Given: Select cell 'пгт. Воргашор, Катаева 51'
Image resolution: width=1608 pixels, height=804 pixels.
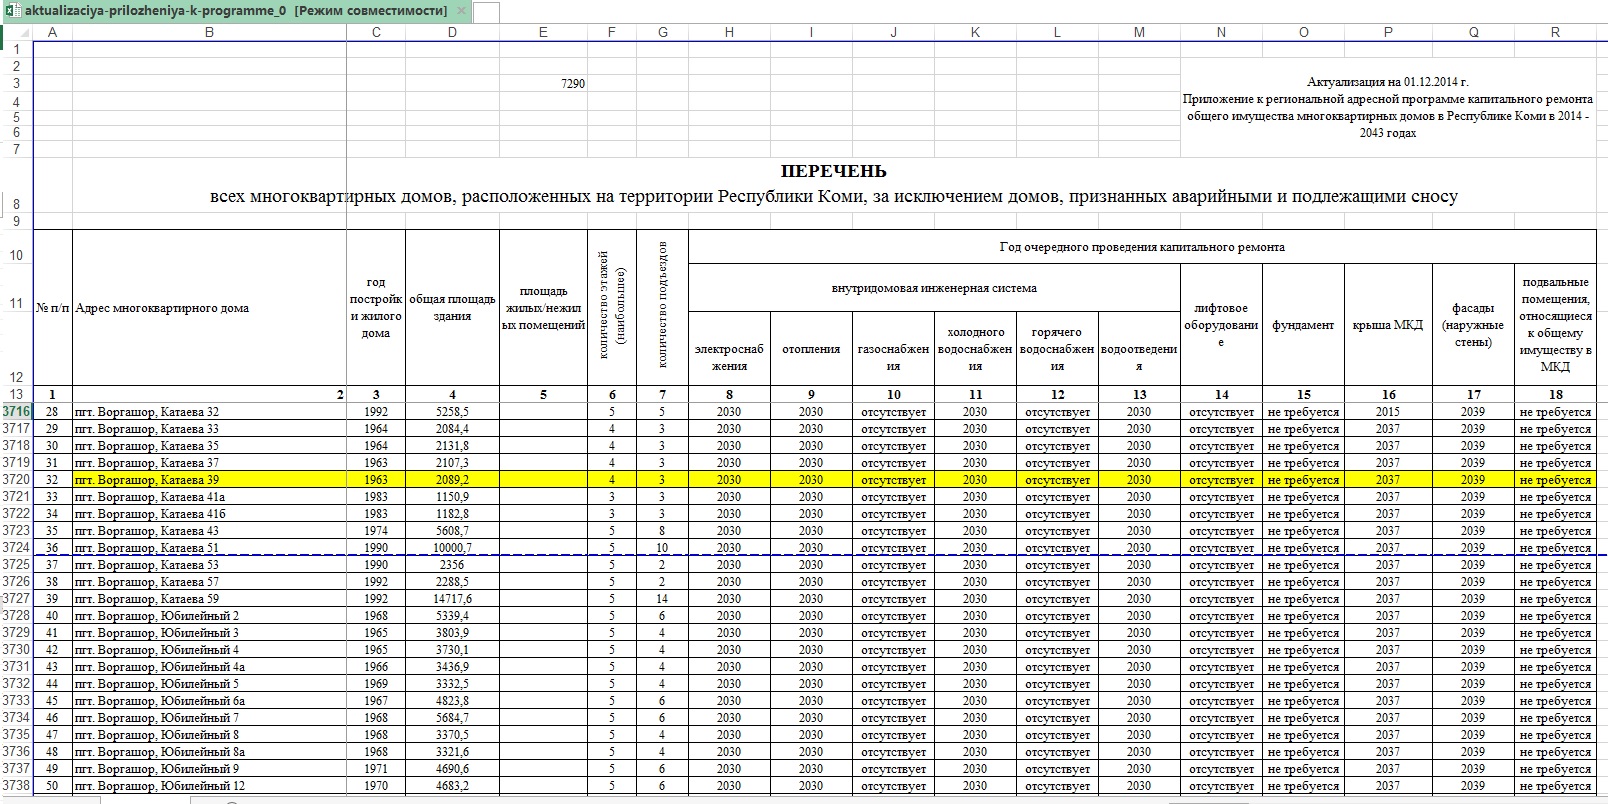Looking at the screenshot, I should click(x=209, y=548).
